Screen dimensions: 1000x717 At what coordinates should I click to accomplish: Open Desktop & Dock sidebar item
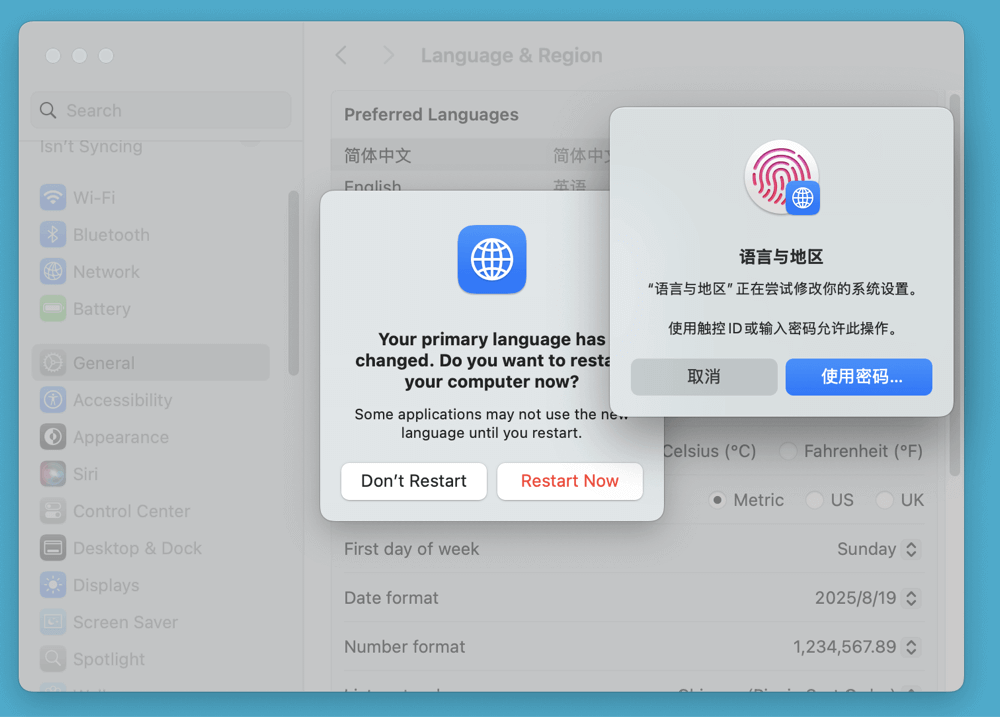[x=136, y=548]
